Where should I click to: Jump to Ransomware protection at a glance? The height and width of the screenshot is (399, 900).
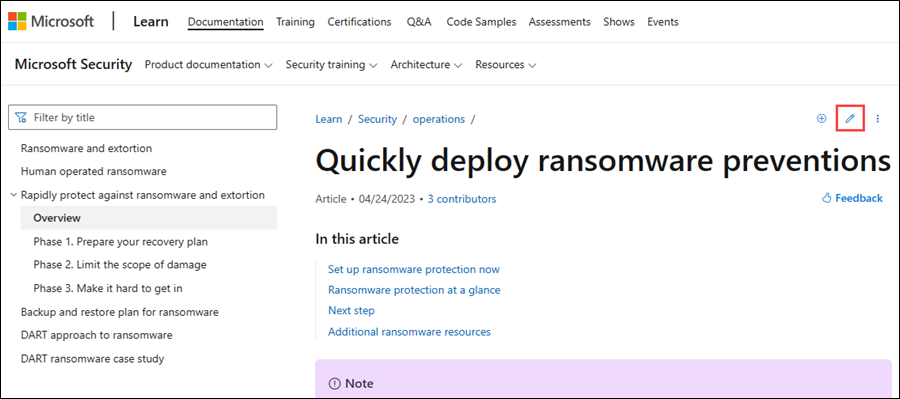click(414, 290)
